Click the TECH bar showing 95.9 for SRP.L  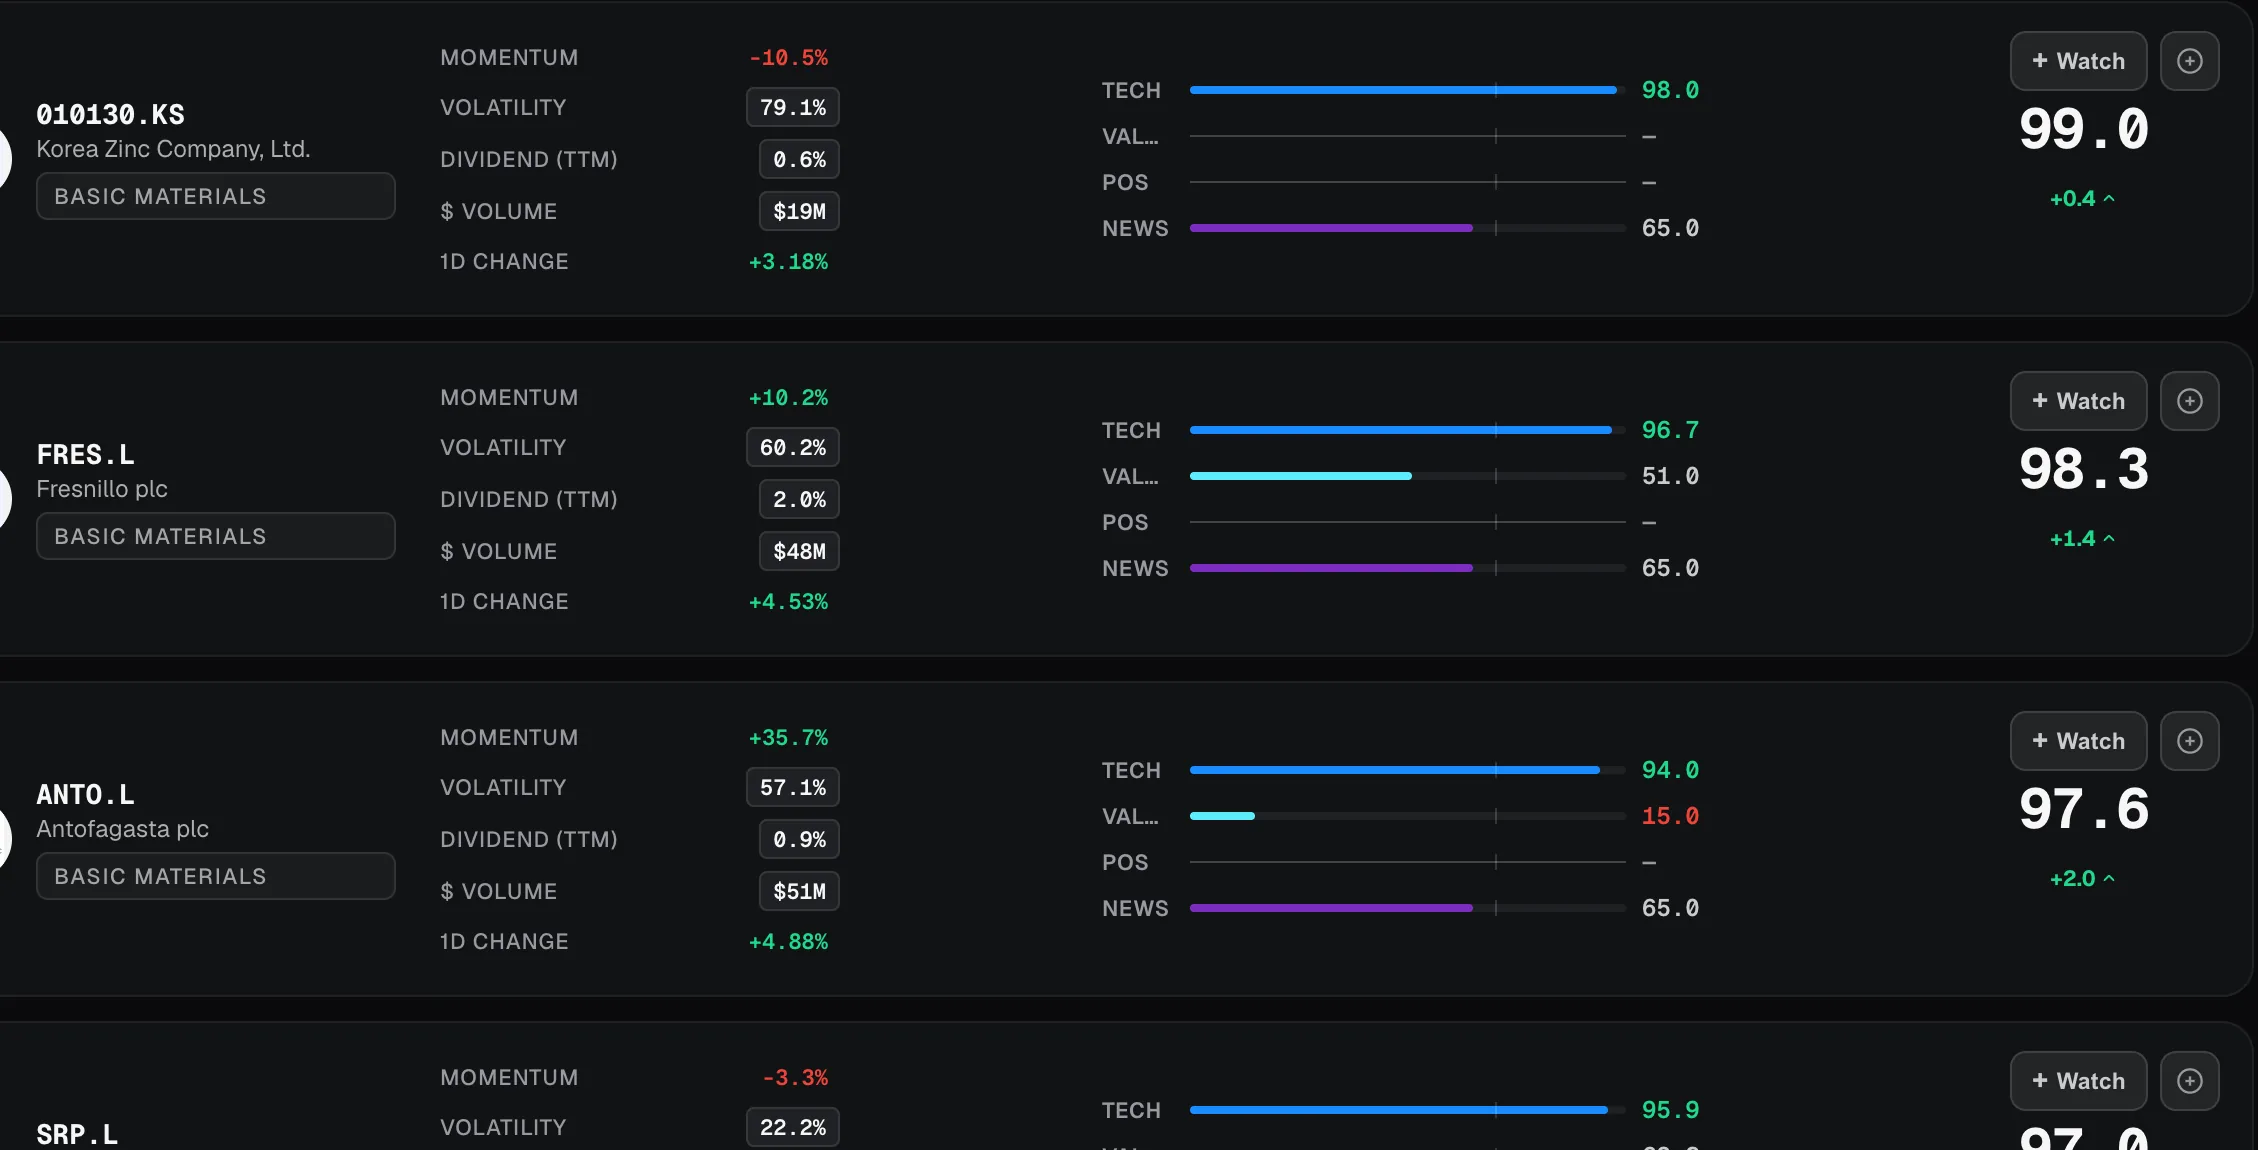coord(1407,1110)
